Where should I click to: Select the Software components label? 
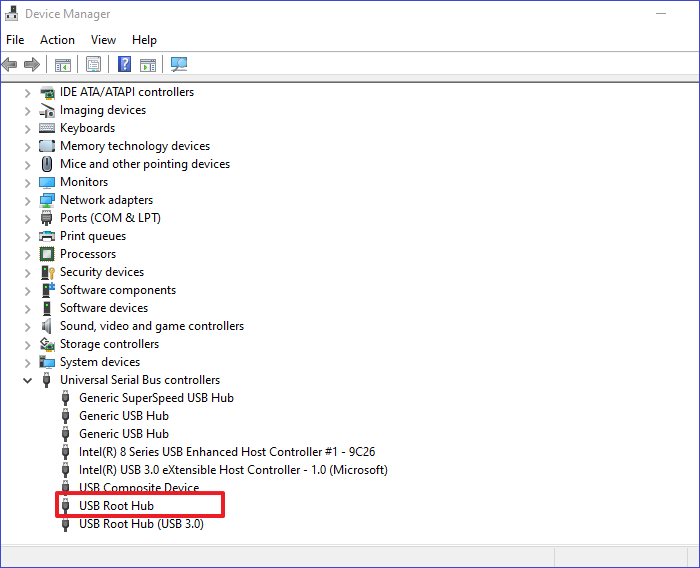click(118, 290)
